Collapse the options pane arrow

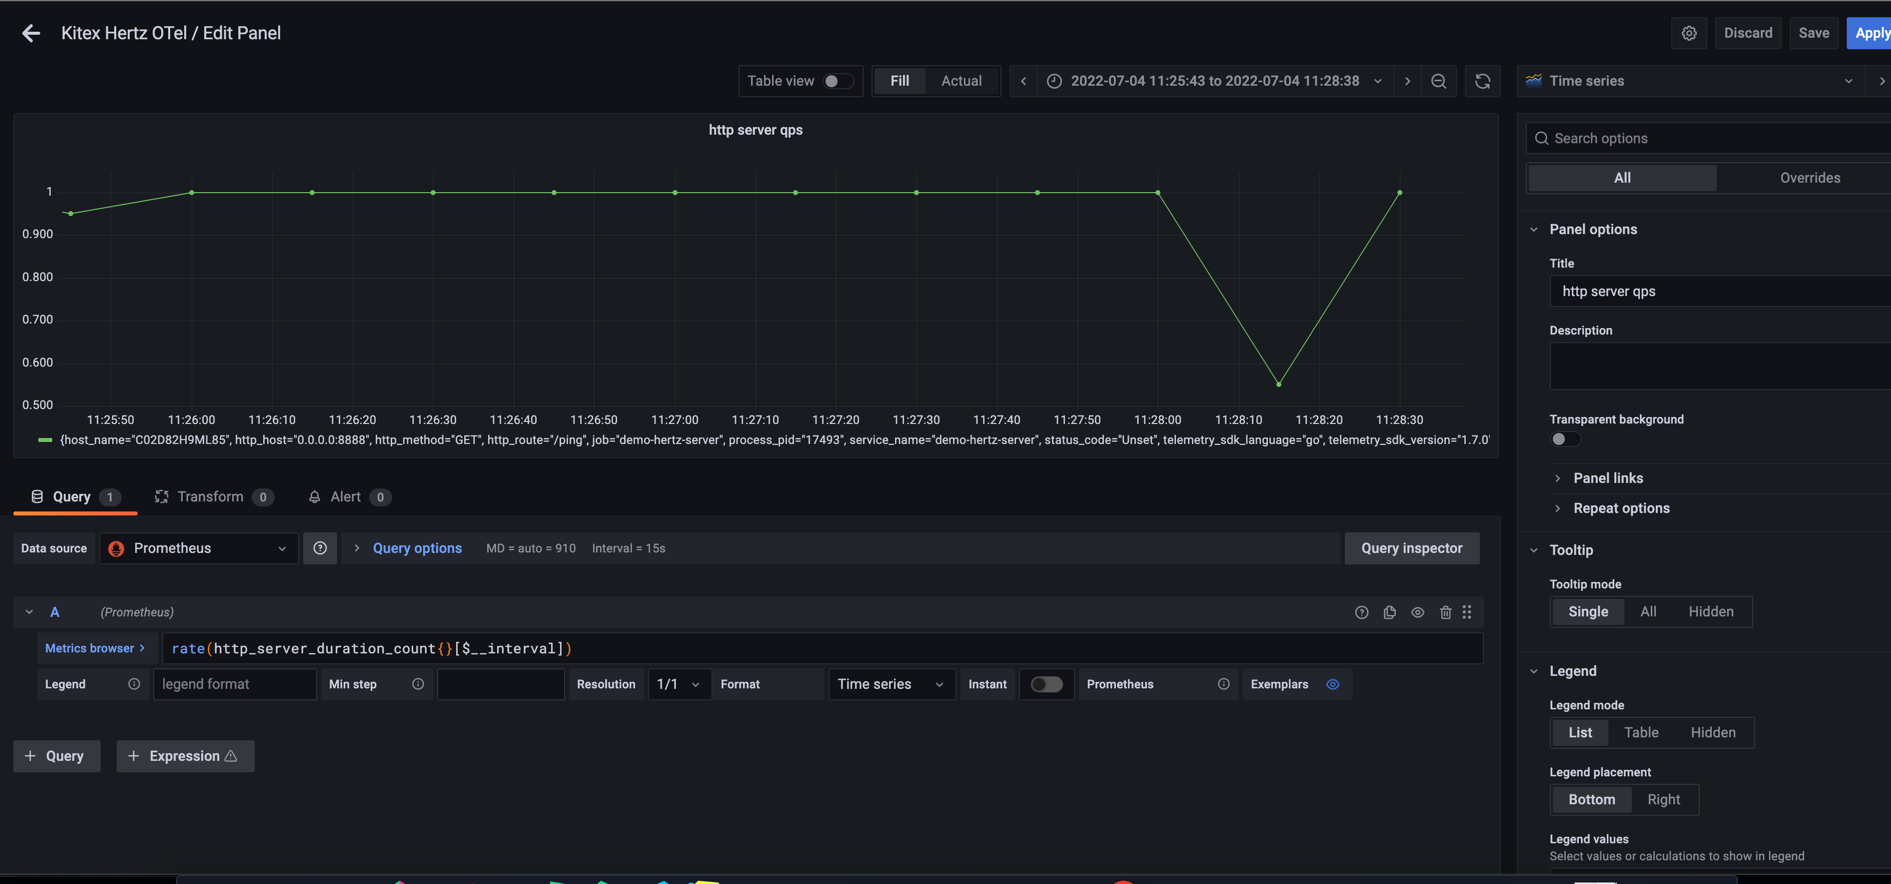pyautogui.click(x=1882, y=81)
